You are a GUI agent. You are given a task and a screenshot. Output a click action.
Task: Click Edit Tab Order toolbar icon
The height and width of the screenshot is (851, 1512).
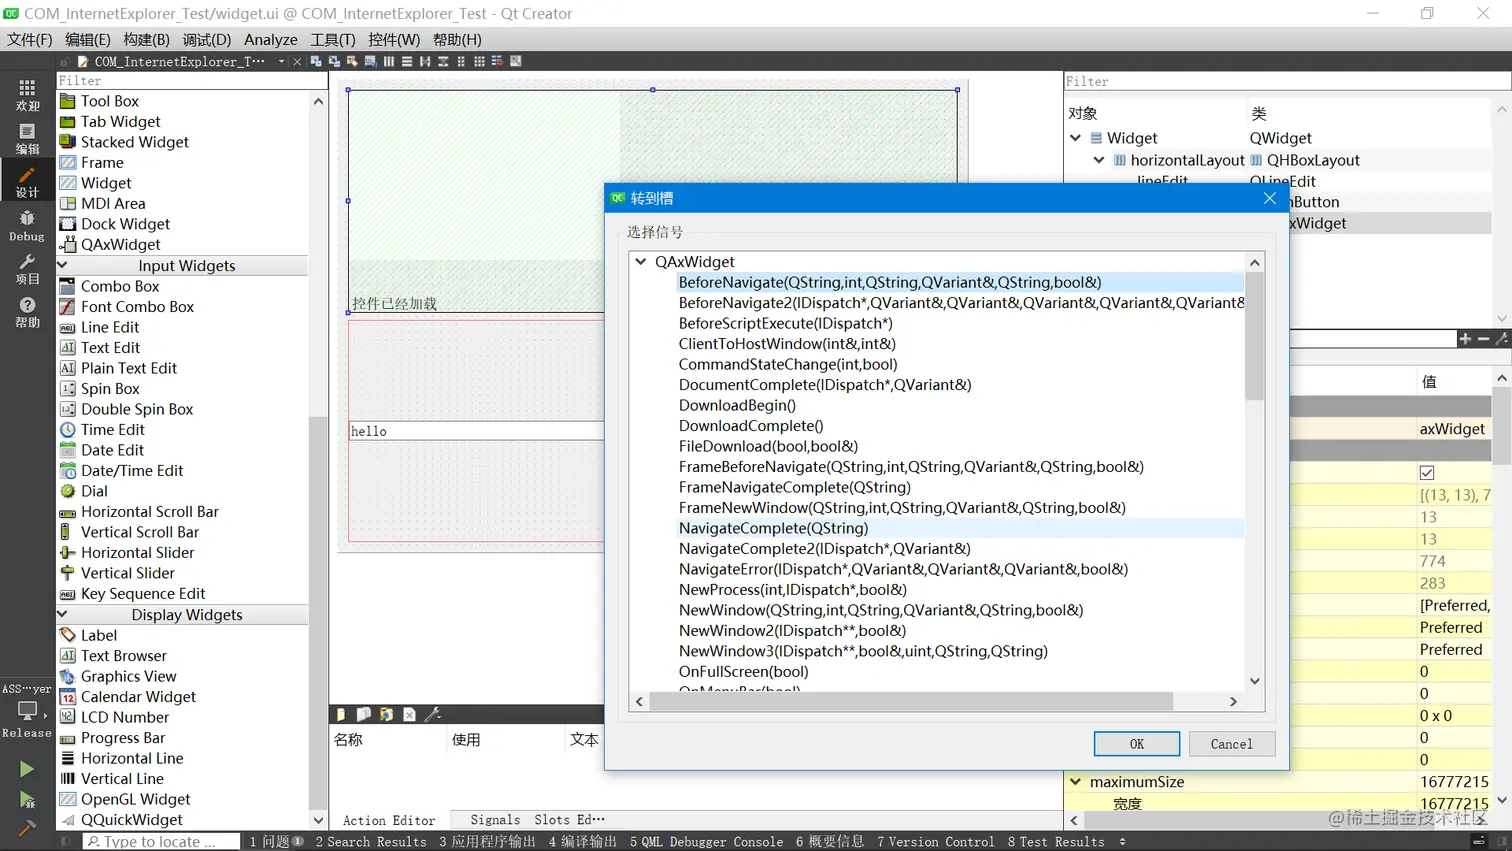coord(370,61)
